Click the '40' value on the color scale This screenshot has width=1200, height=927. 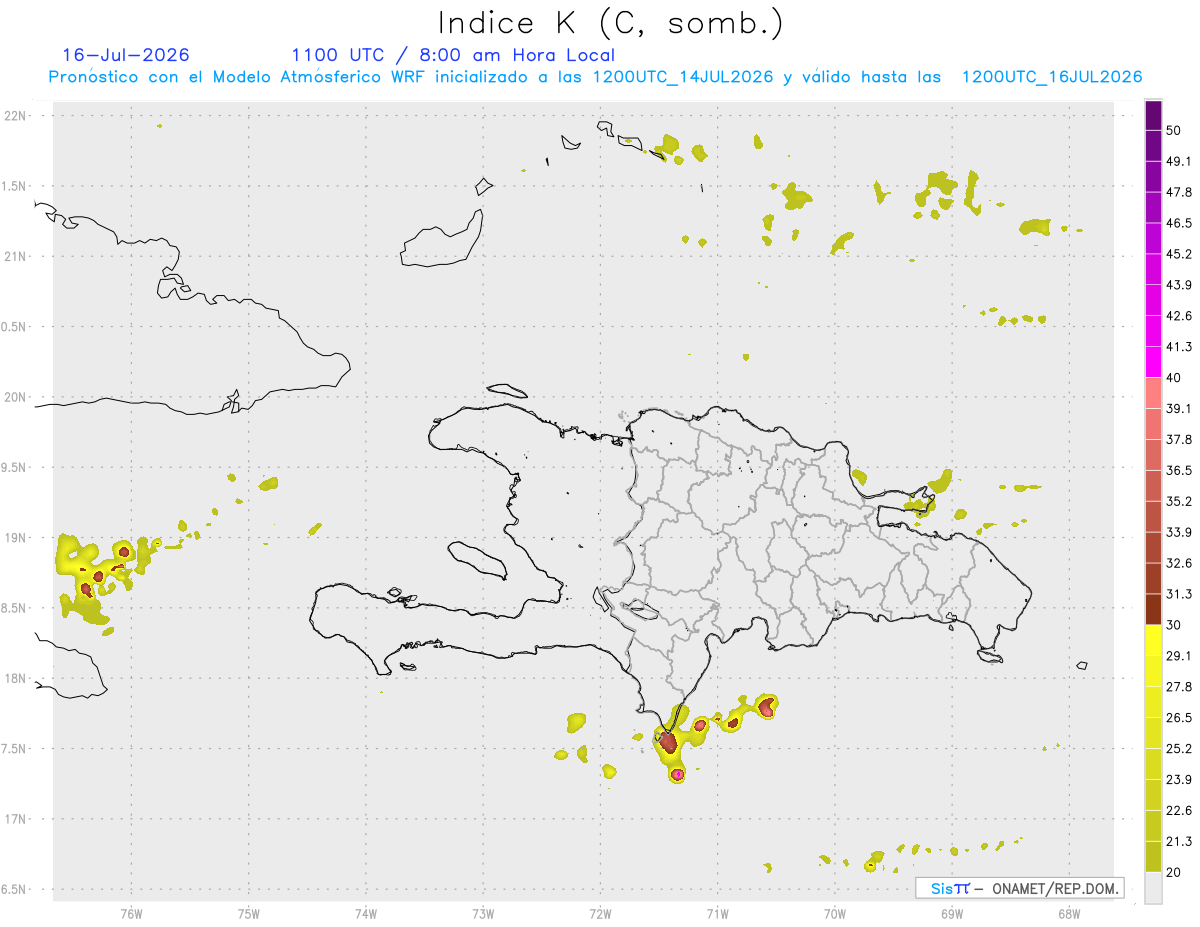pyautogui.click(x=1174, y=378)
